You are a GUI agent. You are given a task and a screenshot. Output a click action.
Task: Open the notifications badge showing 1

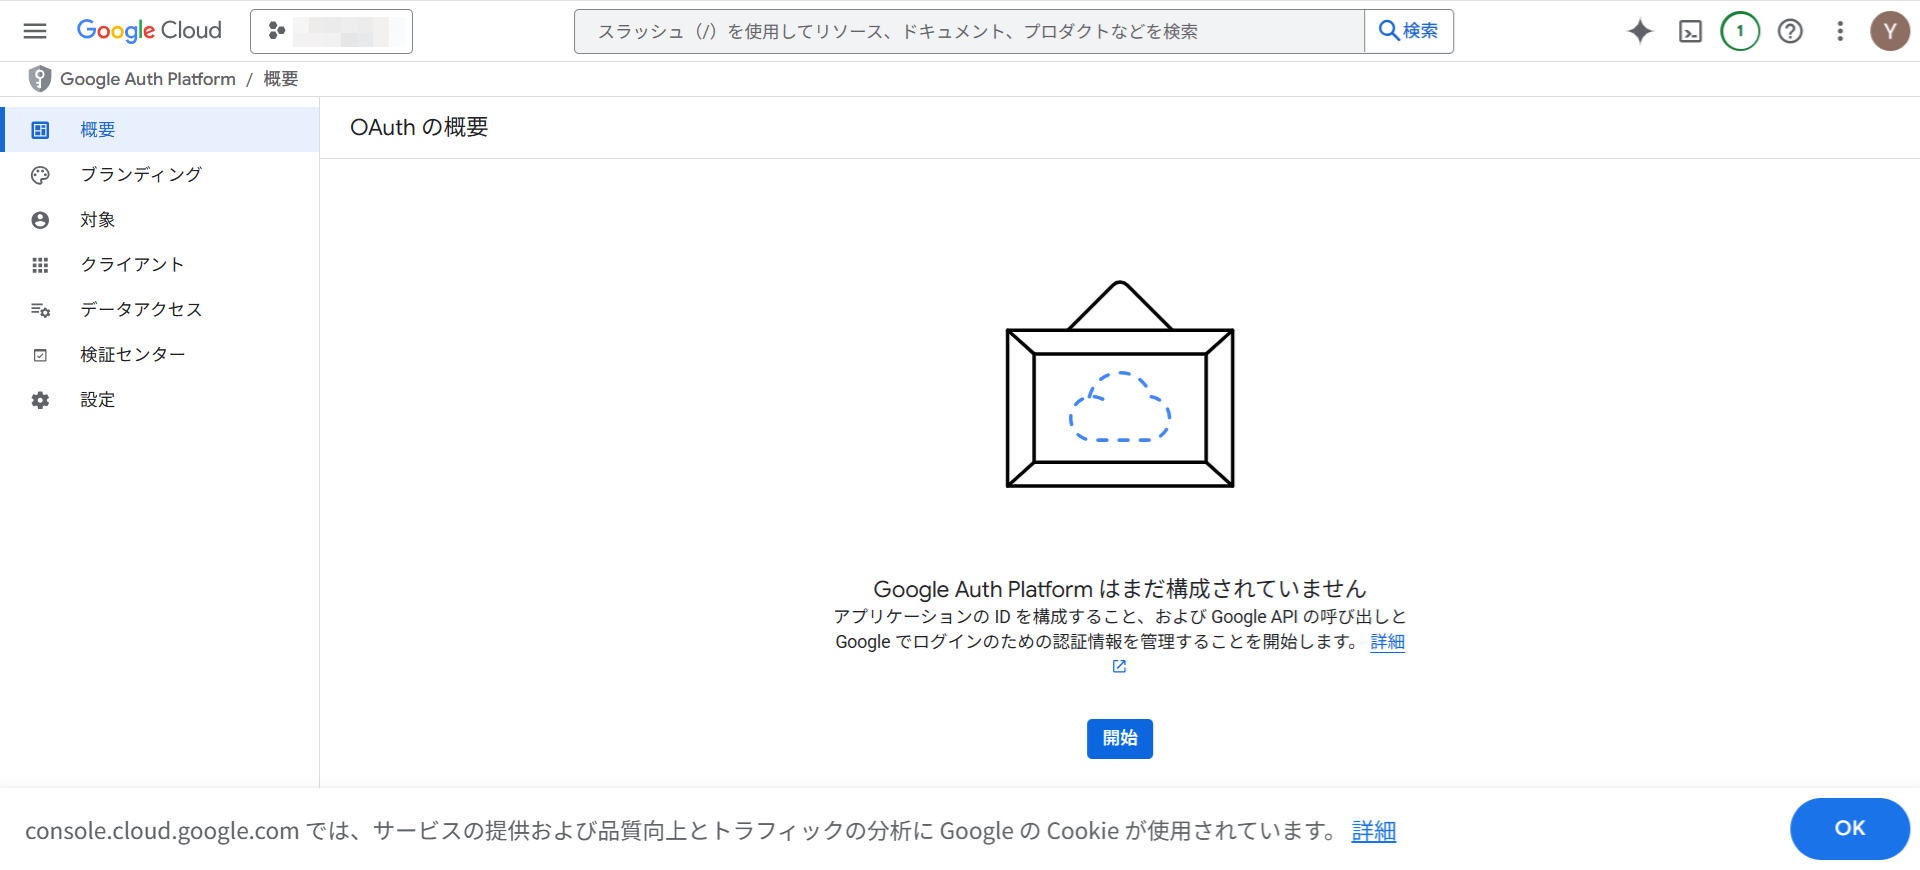point(1740,31)
